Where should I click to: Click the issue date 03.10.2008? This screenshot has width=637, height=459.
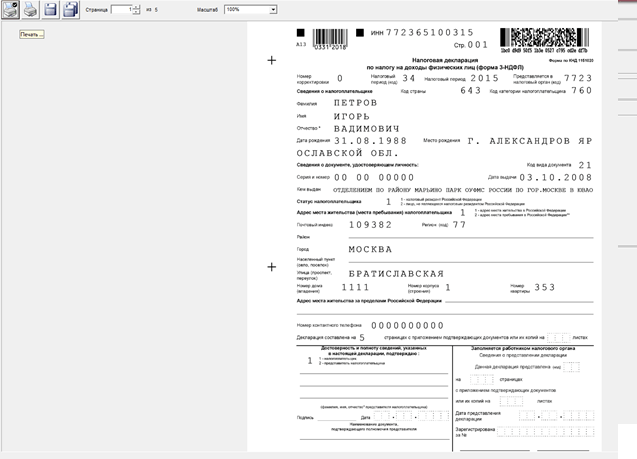tap(556, 178)
